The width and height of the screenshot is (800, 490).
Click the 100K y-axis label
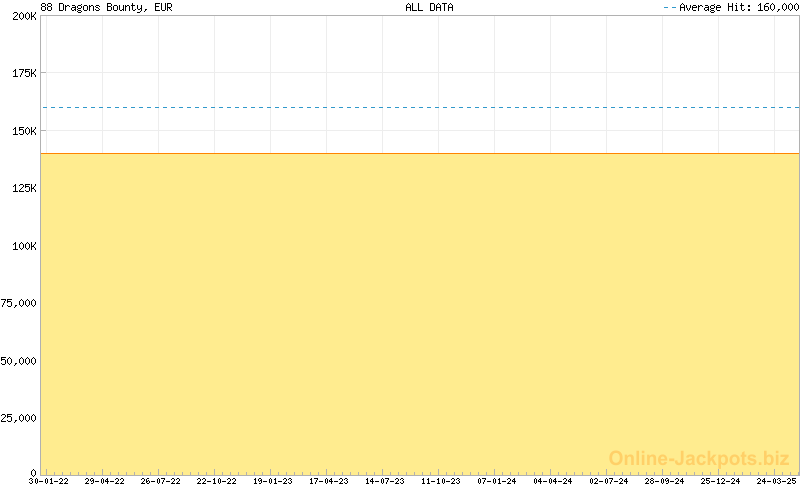click(24, 245)
